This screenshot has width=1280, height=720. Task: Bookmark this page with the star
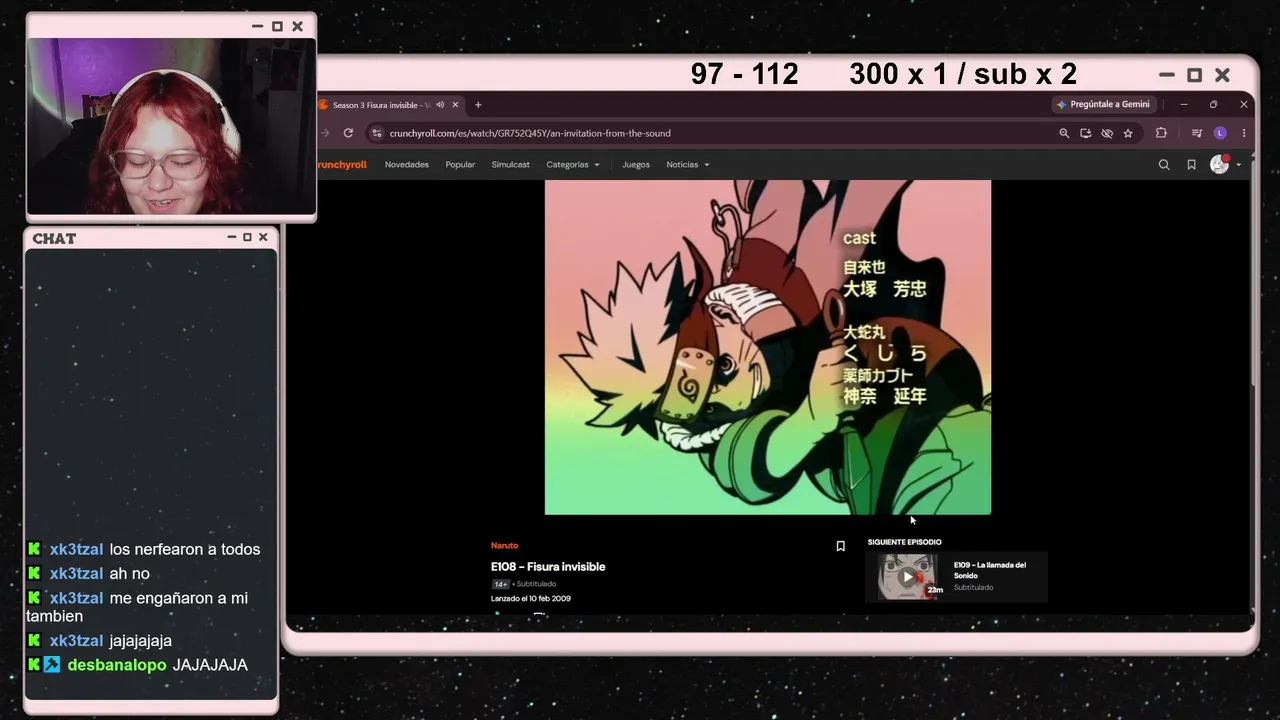pos(1128,133)
